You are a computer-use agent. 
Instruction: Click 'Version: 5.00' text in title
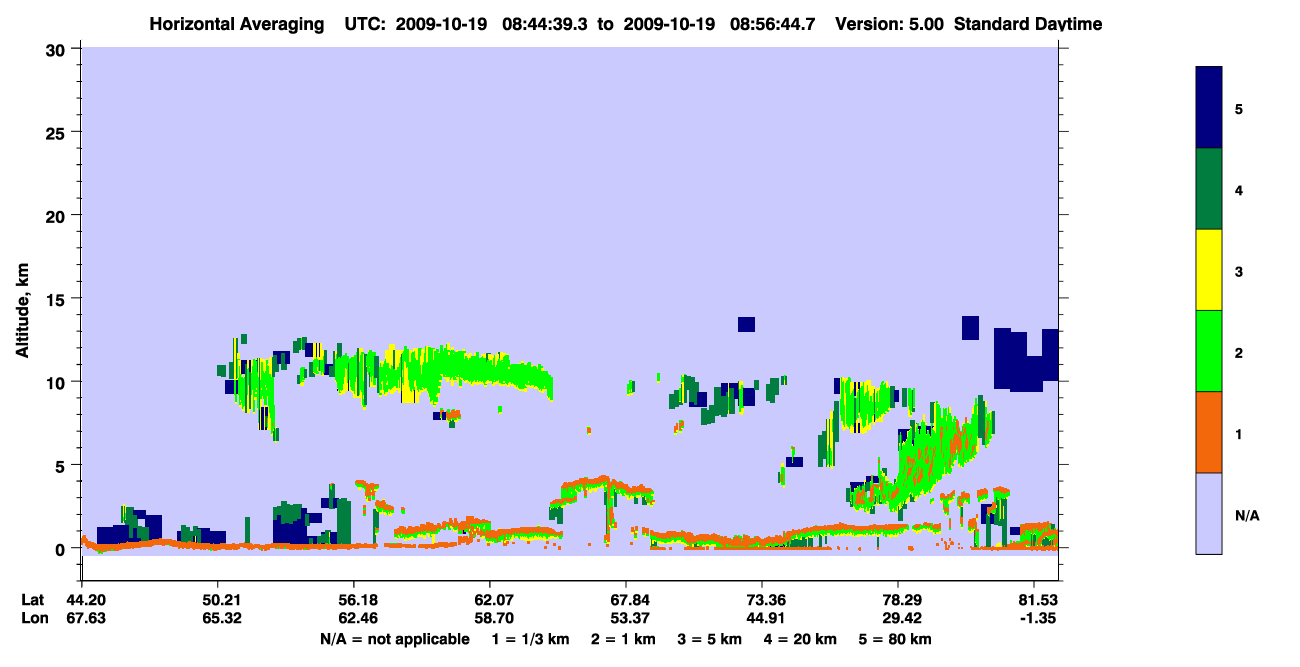pyautogui.click(x=891, y=24)
